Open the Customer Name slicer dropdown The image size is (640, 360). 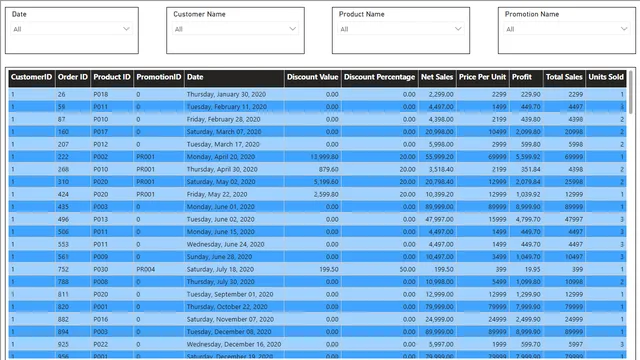pos(235,29)
